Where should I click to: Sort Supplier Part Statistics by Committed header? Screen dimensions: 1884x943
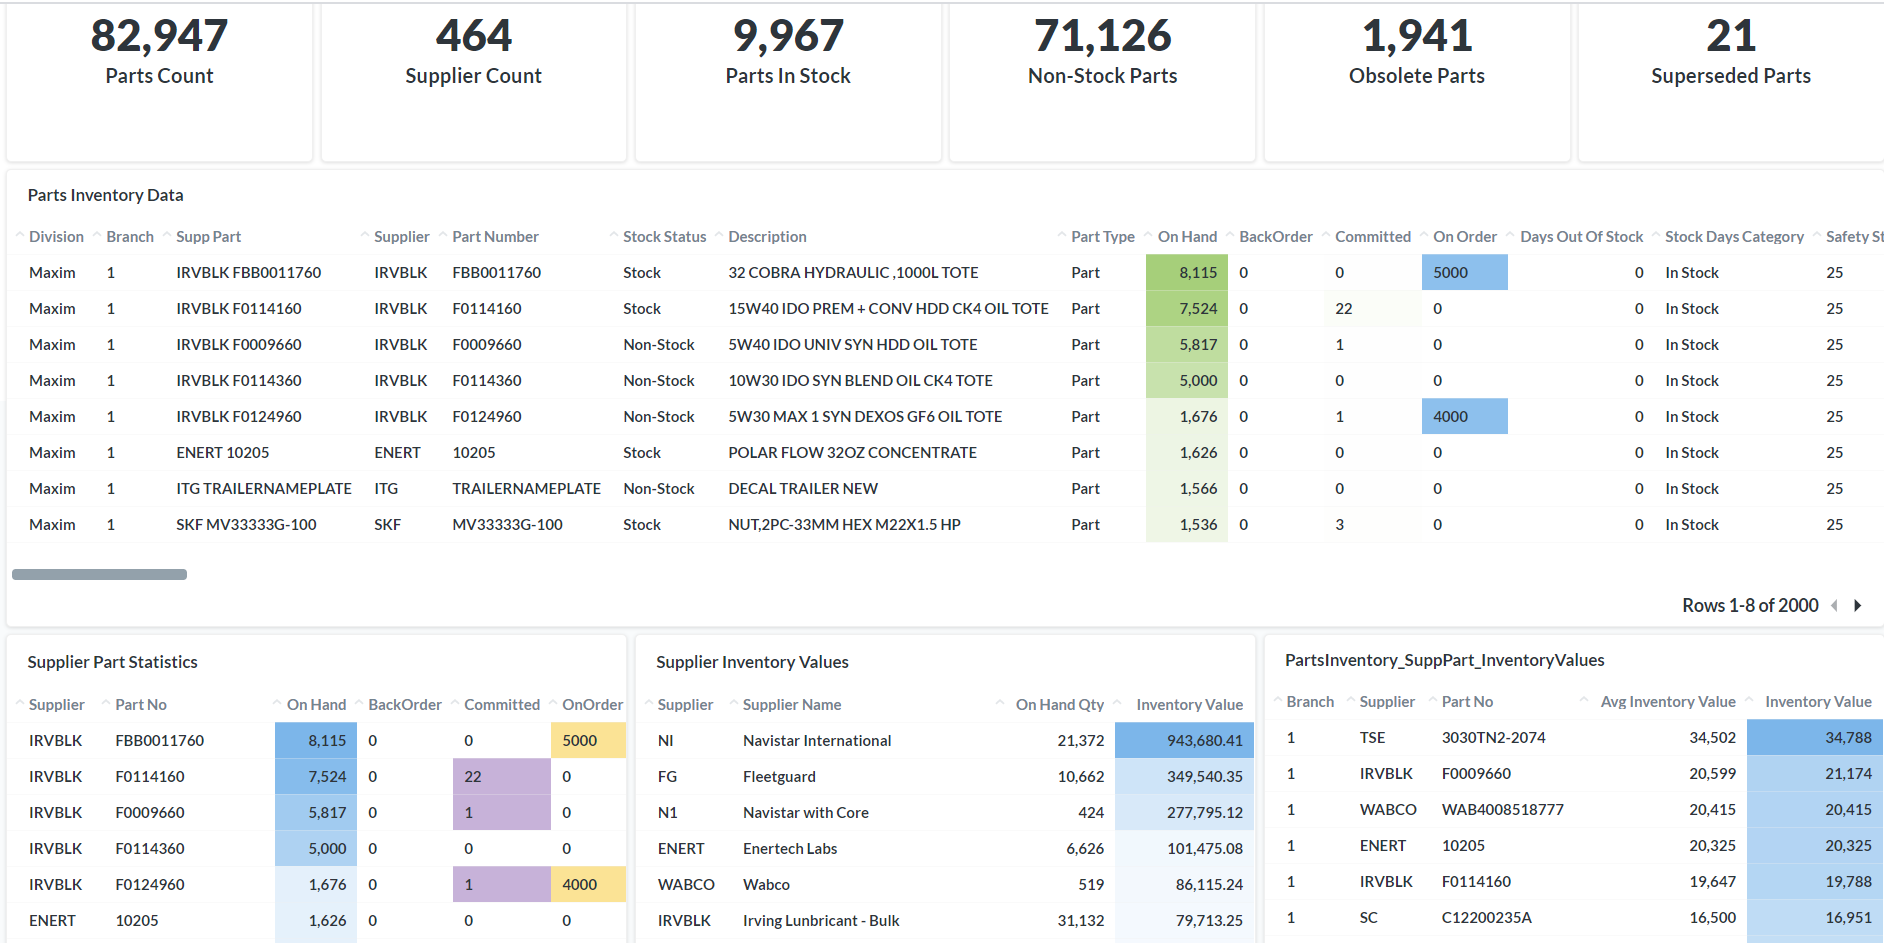(501, 705)
